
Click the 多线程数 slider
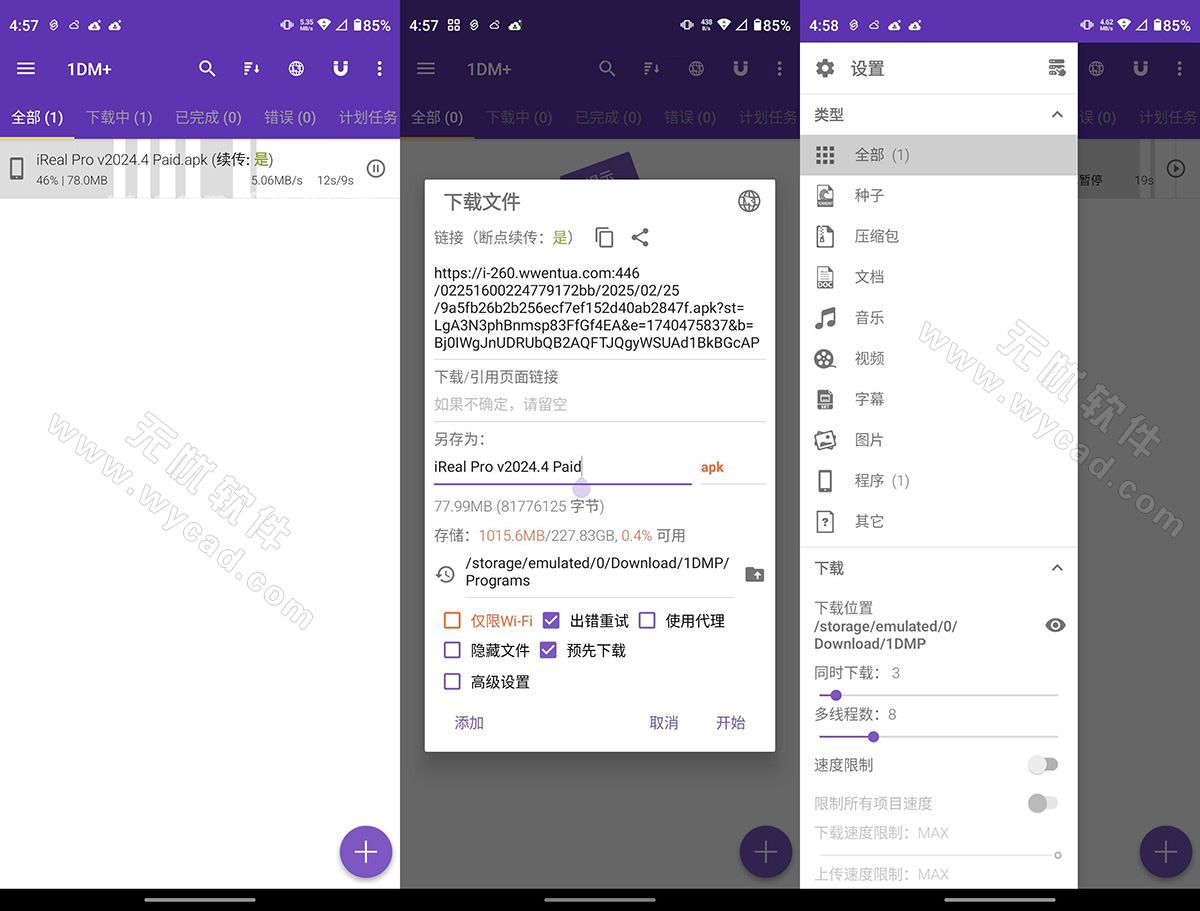coord(937,737)
